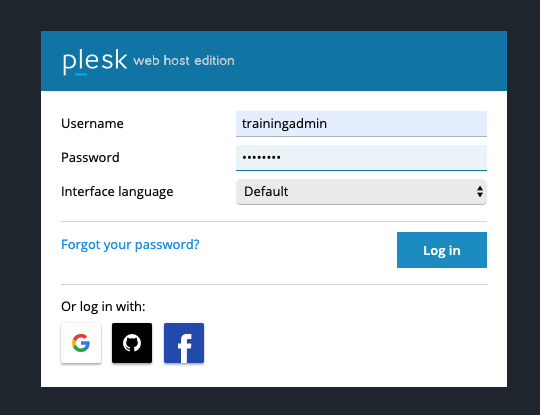540x415 pixels.
Task: Click the Username label
Action: pos(92,123)
